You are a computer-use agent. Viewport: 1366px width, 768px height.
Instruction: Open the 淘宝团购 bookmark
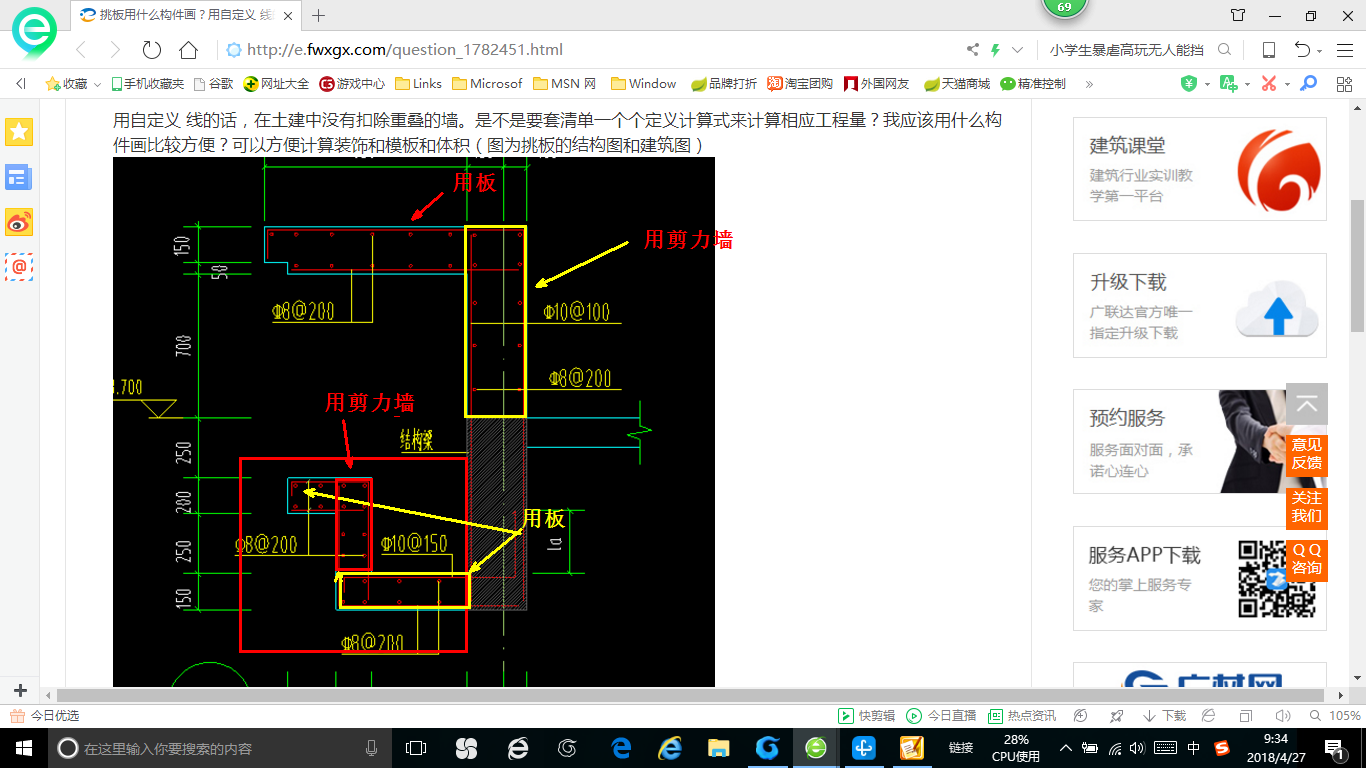click(x=800, y=84)
